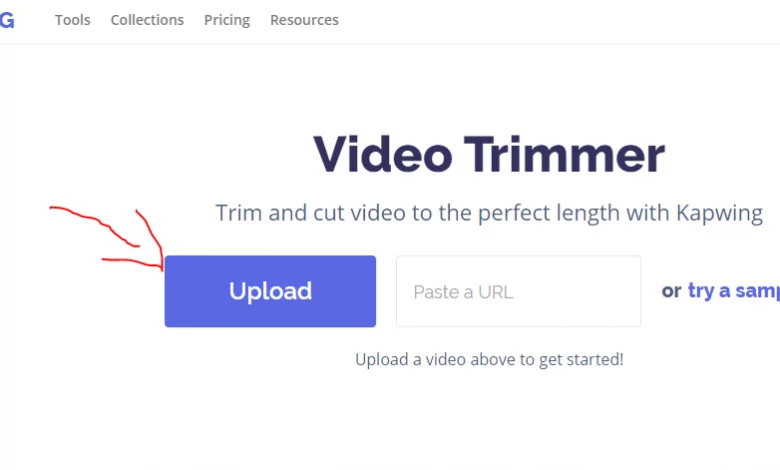Click the word Kapwing in the subtitle

(x=719, y=213)
